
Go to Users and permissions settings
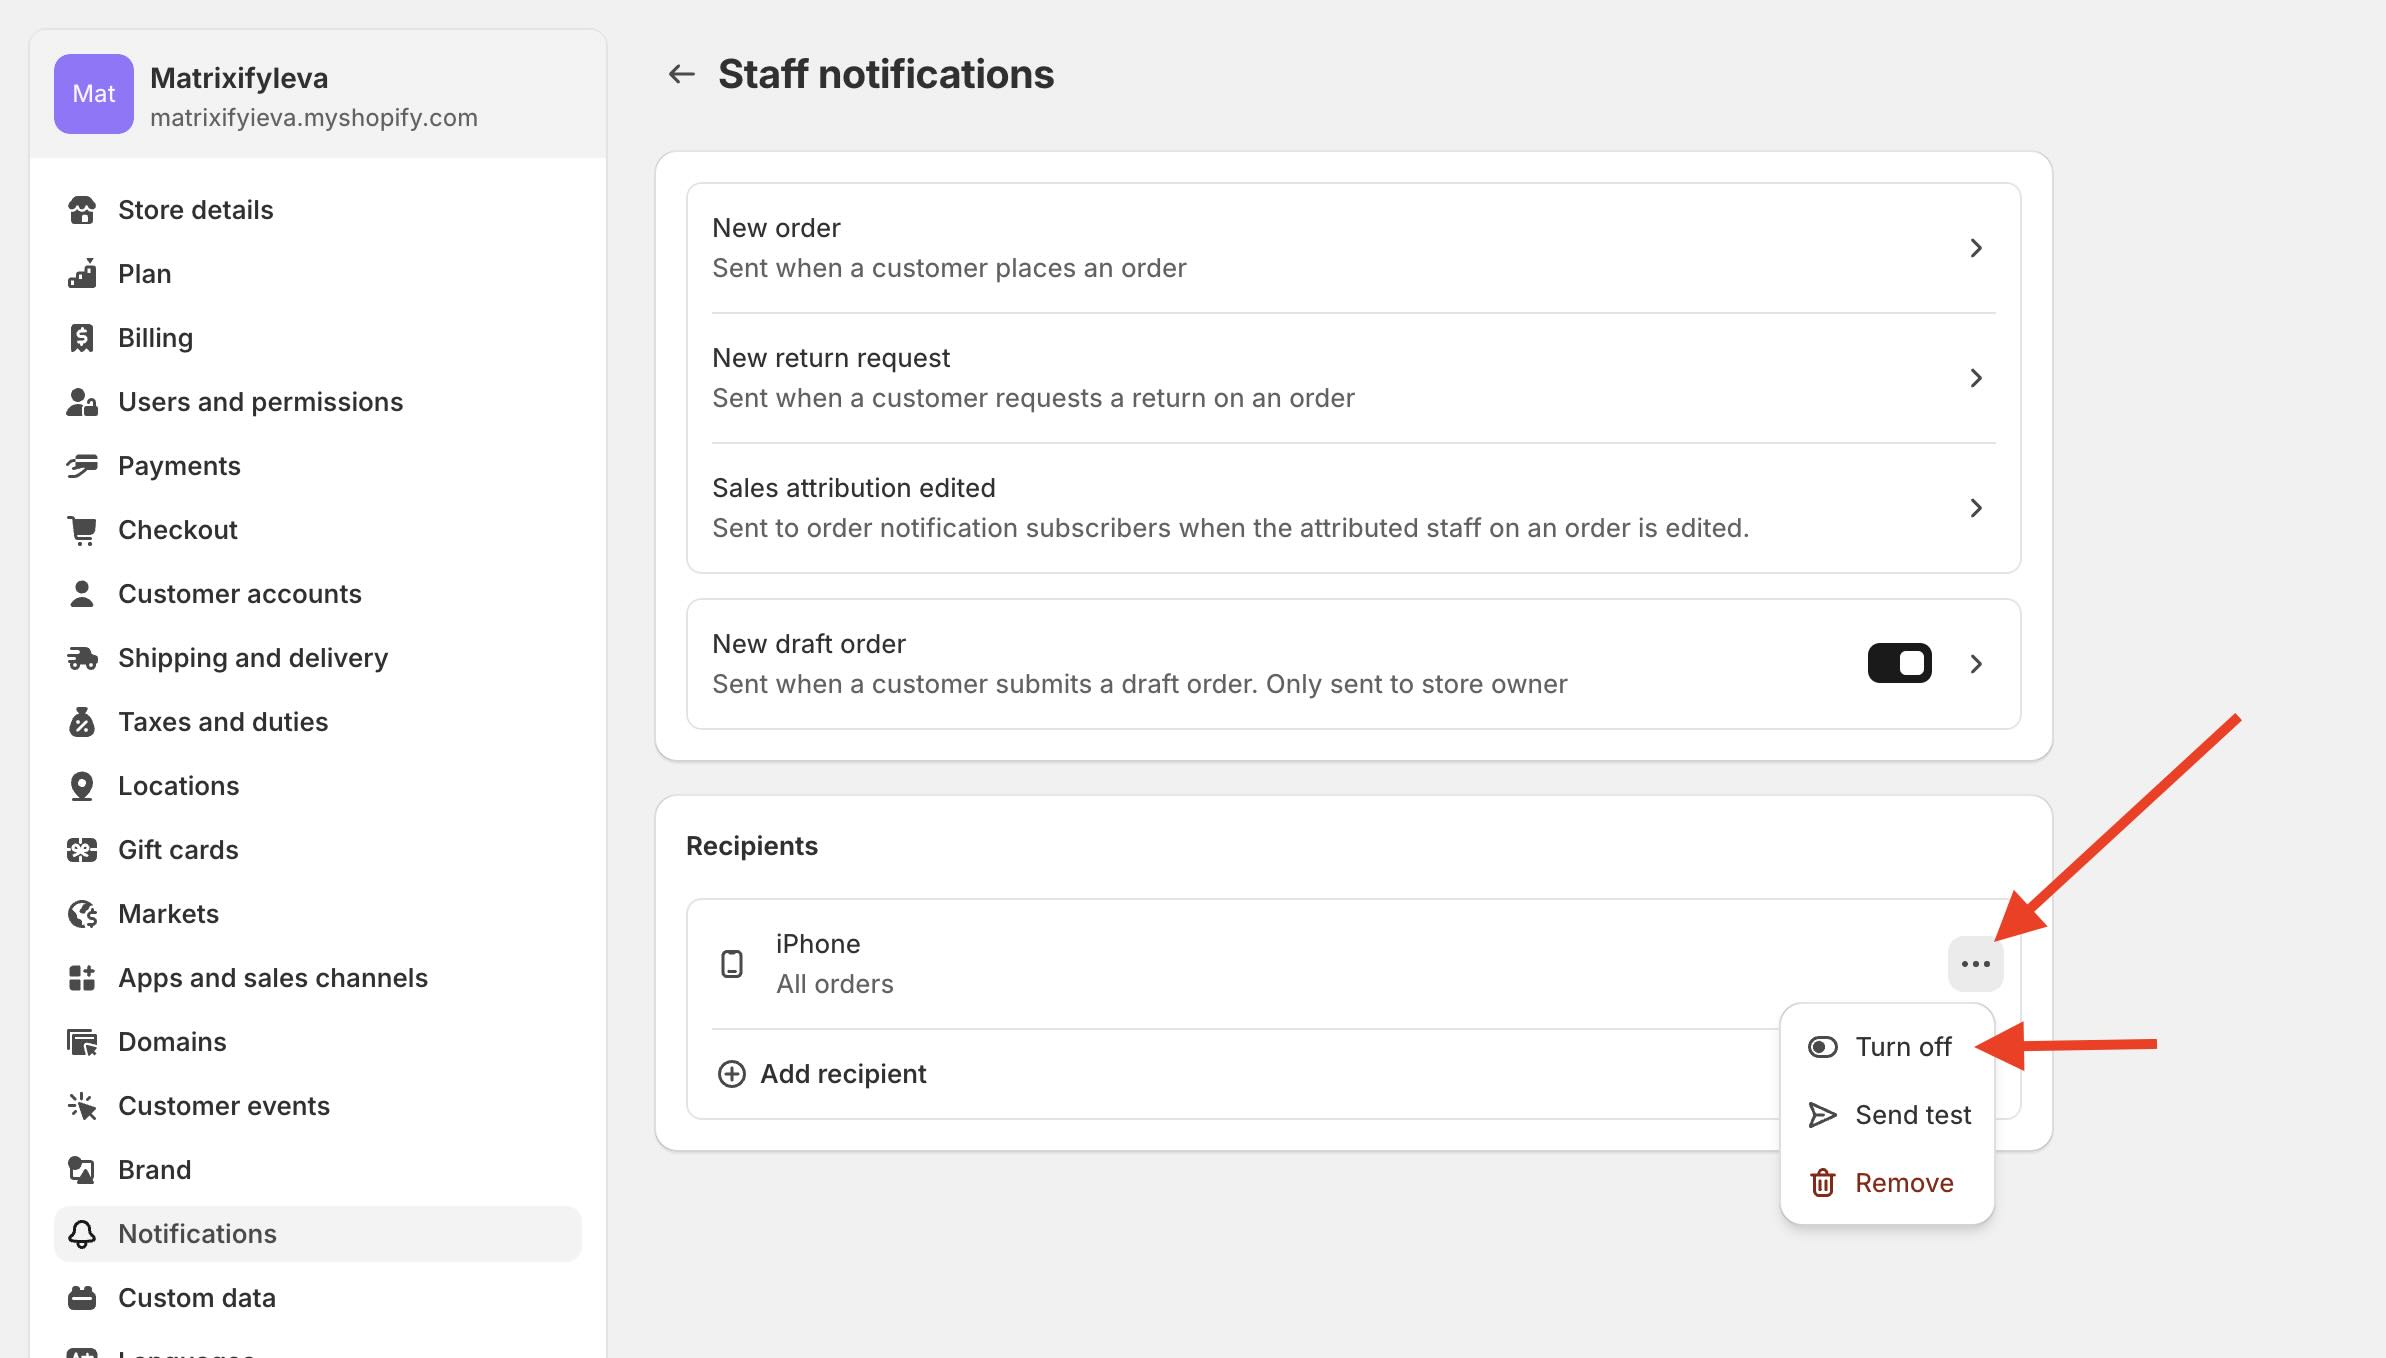click(x=260, y=402)
